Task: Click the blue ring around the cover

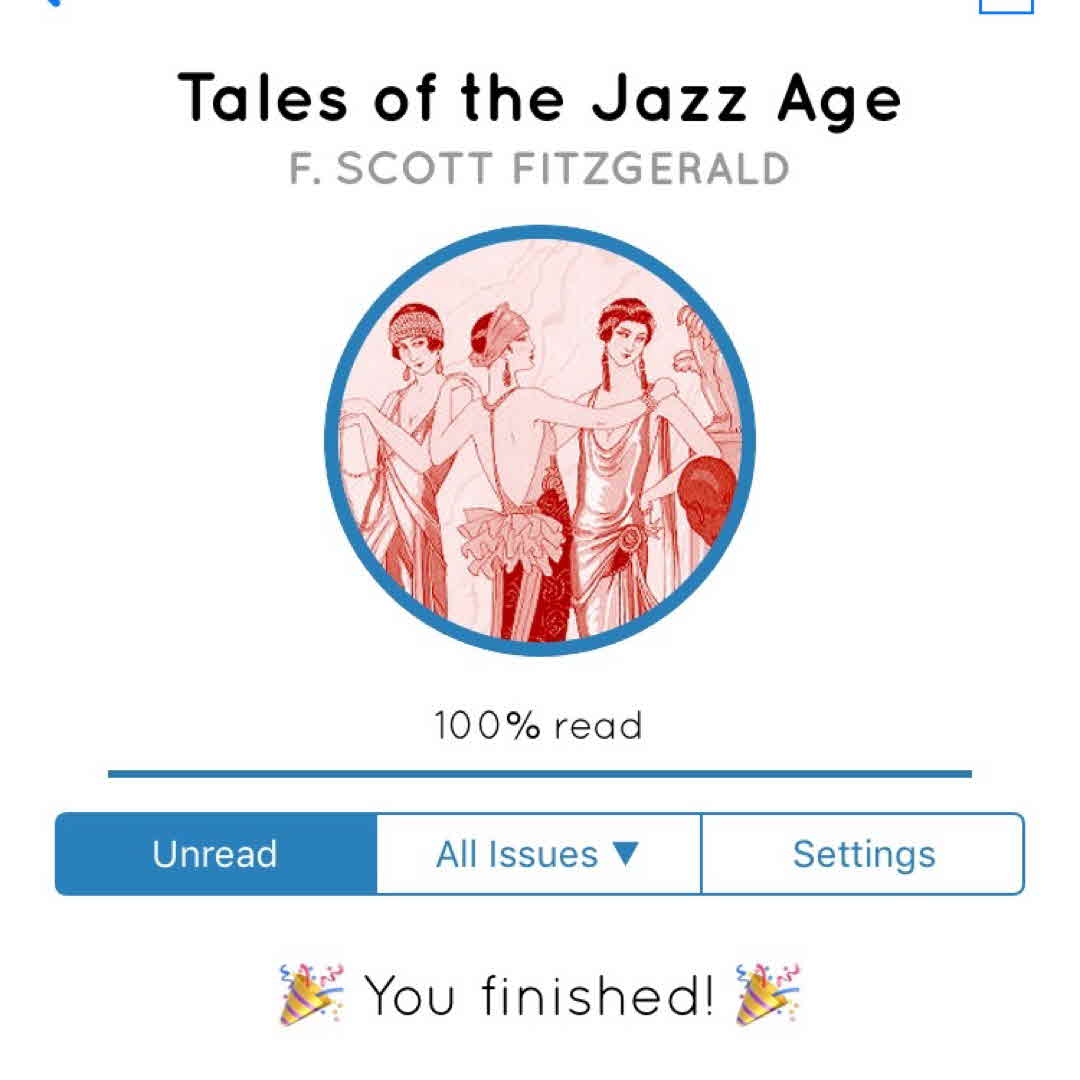Action: click(x=332, y=440)
